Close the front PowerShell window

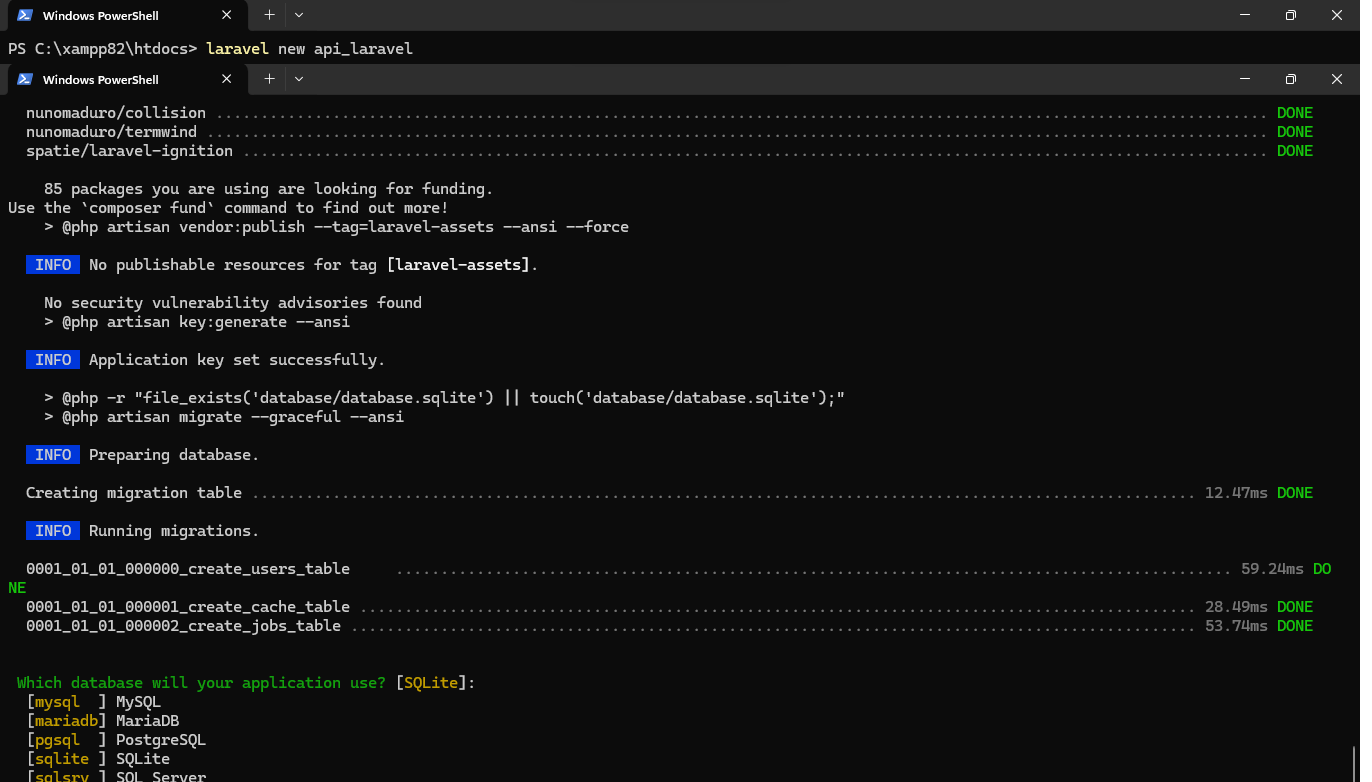pyautogui.click(x=1337, y=79)
